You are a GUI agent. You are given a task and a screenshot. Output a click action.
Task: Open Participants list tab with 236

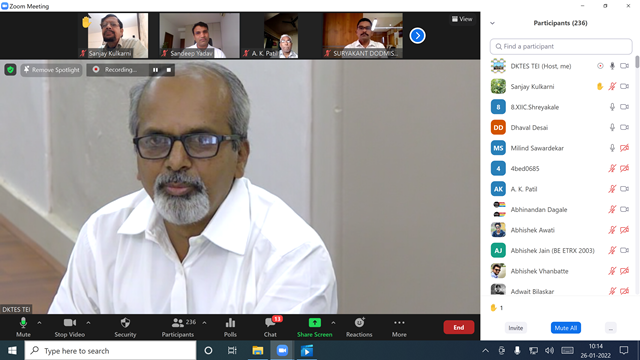[x=178, y=327]
